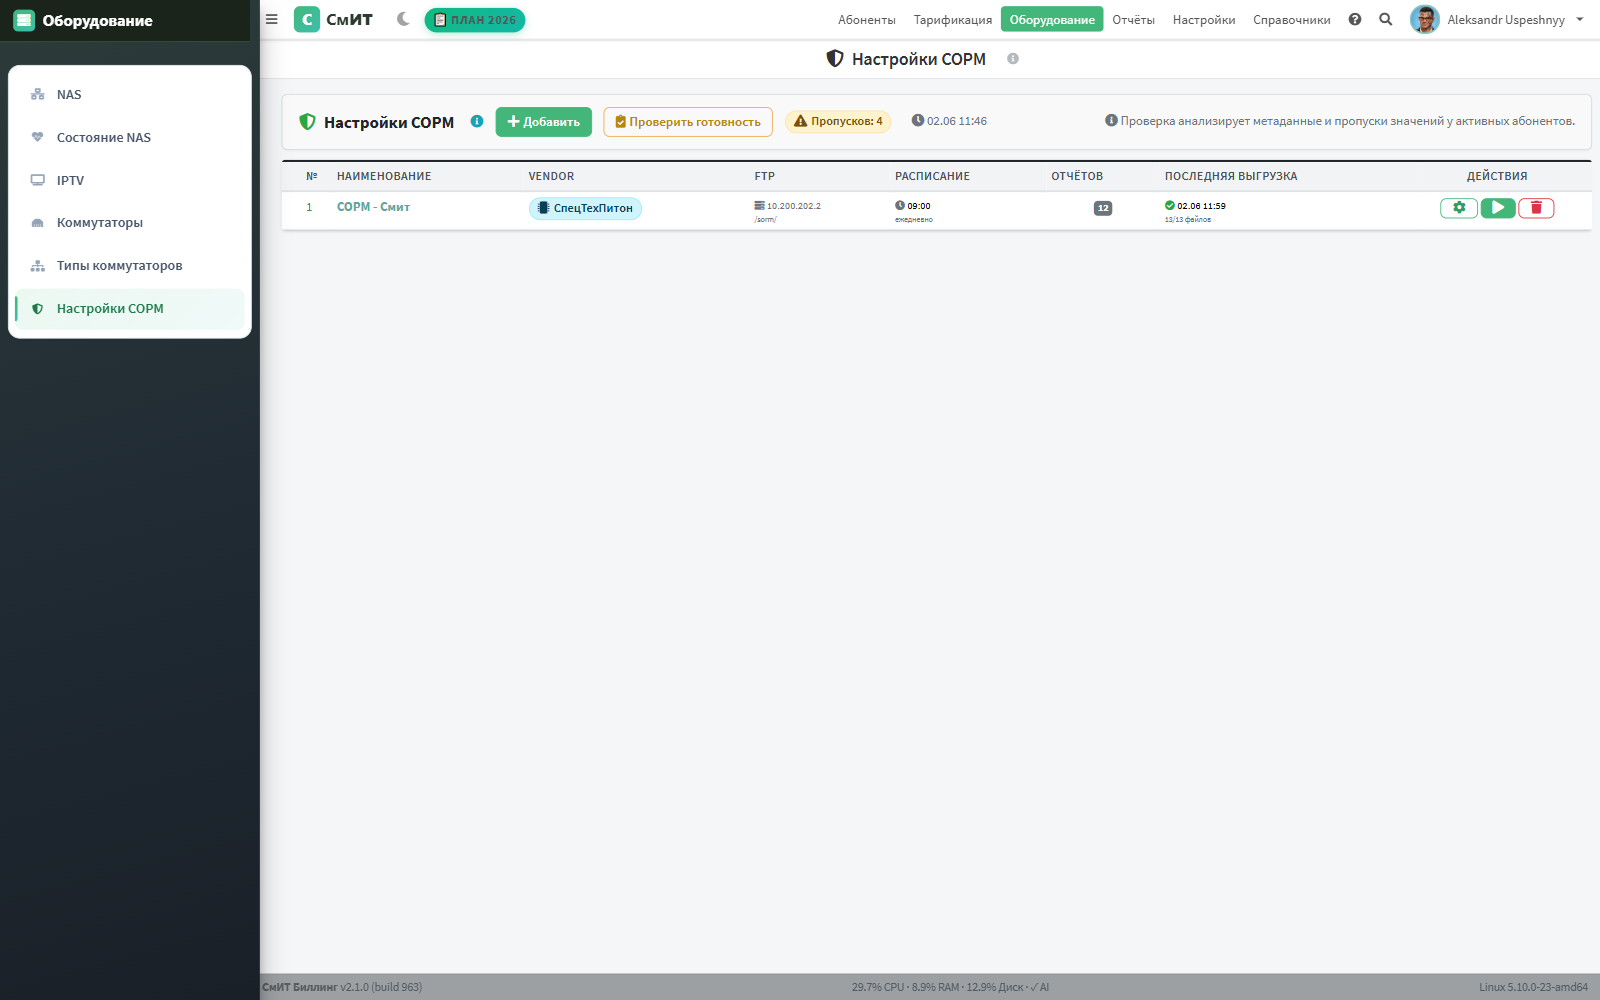Open Типы коммутаторов sidebar item
Image resolution: width=1600 pixels, height=1000 pixels.
coord(130,266)
